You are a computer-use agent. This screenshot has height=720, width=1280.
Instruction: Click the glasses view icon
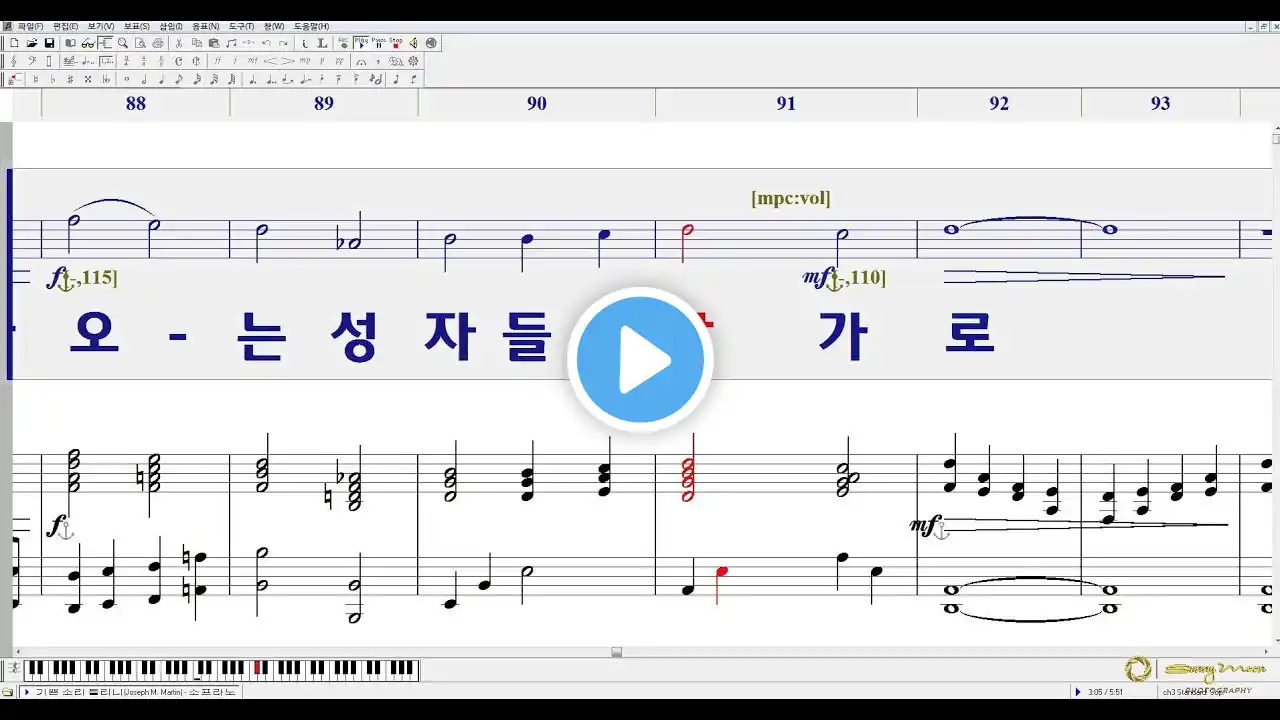[x=88, y=43]
